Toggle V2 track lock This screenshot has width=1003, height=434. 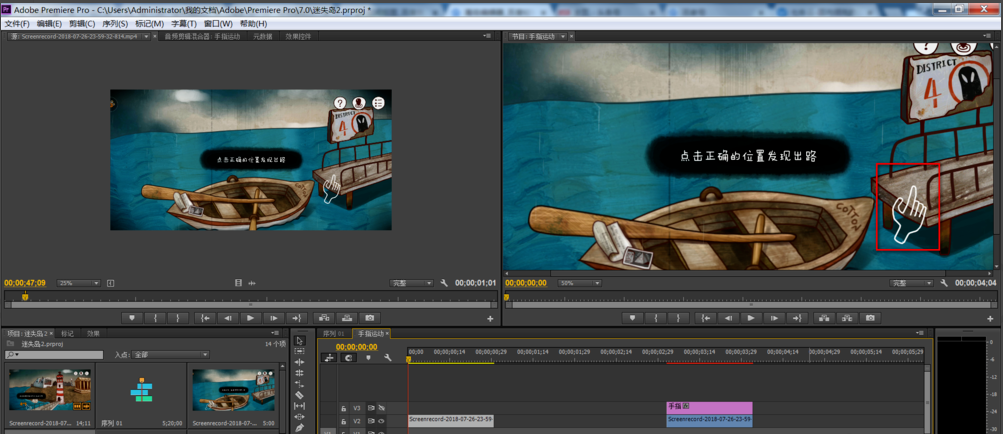click(x=343, y=421)
